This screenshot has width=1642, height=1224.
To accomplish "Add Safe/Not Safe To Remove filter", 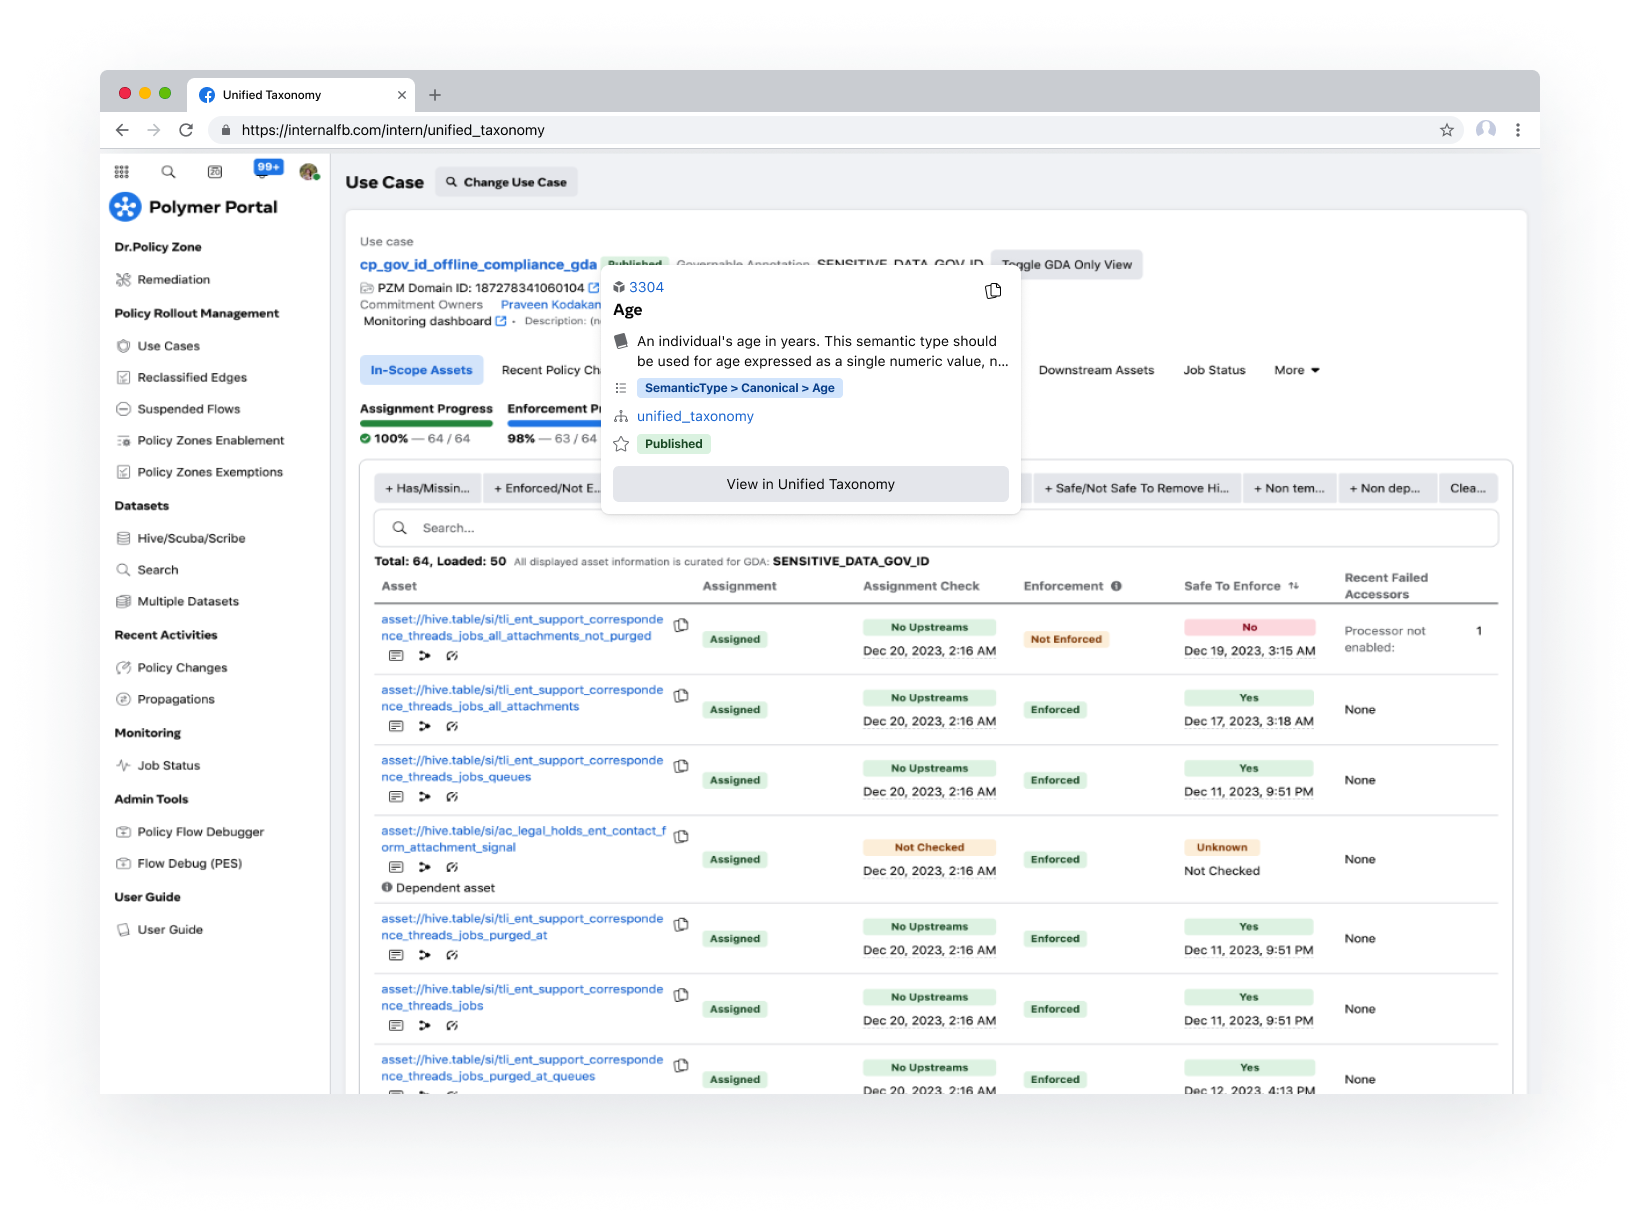I will (x=1136, y=488).
